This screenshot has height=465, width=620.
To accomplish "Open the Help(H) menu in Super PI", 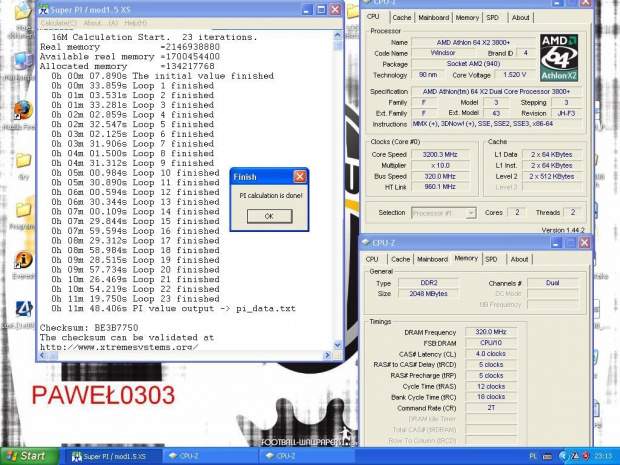I will point(136,23).
